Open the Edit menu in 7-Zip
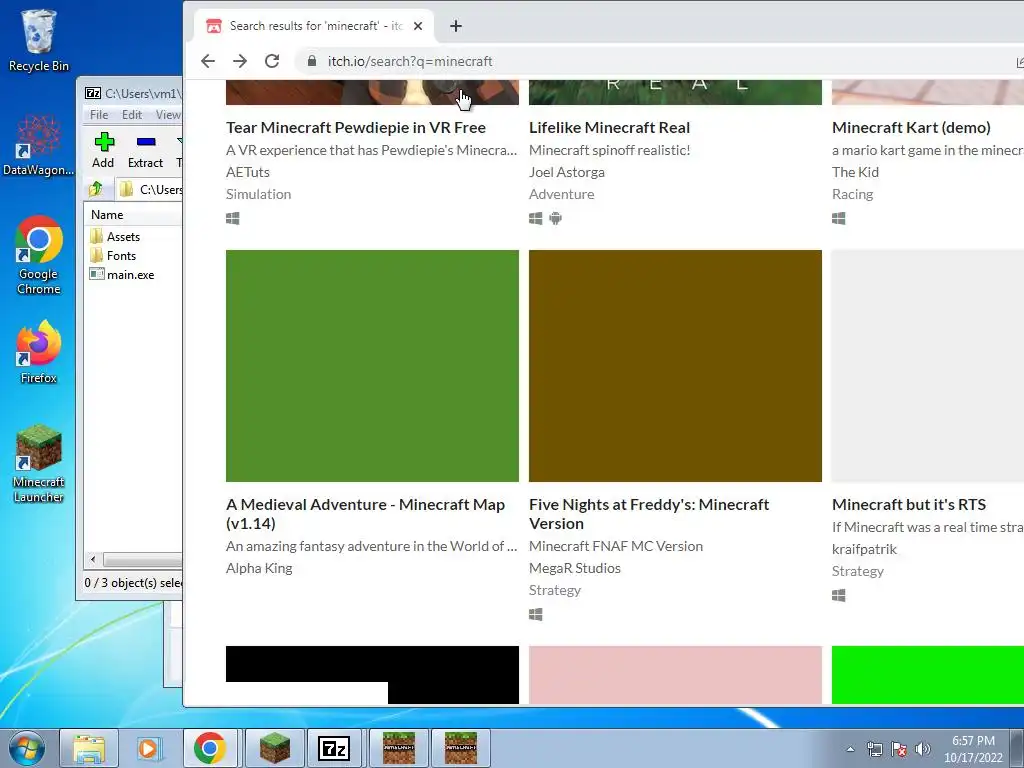Image resolution: width=1024 pixels, height=768 pixels. tap(131, 115)
